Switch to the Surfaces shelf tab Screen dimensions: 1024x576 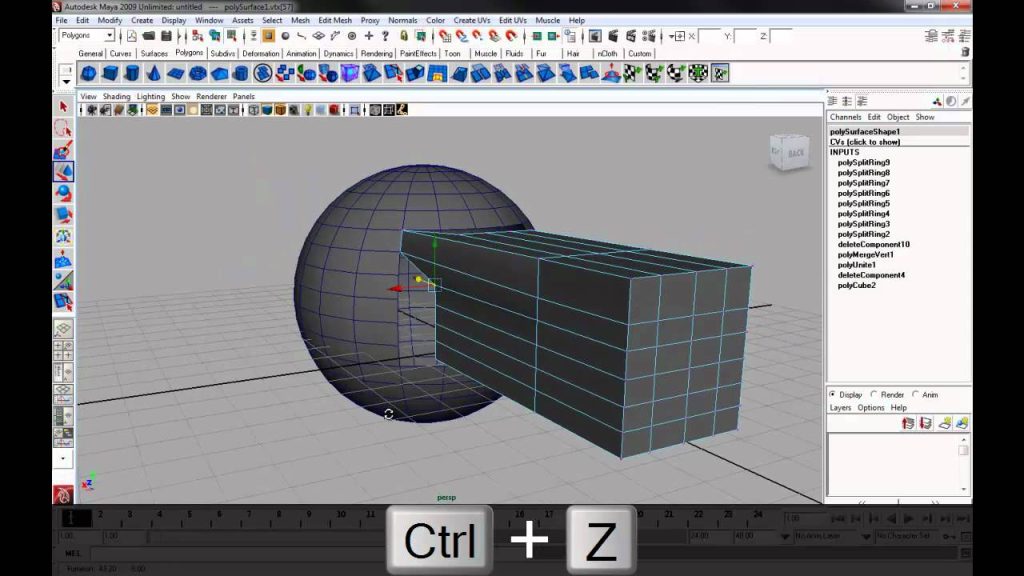[x=154, y=54]
